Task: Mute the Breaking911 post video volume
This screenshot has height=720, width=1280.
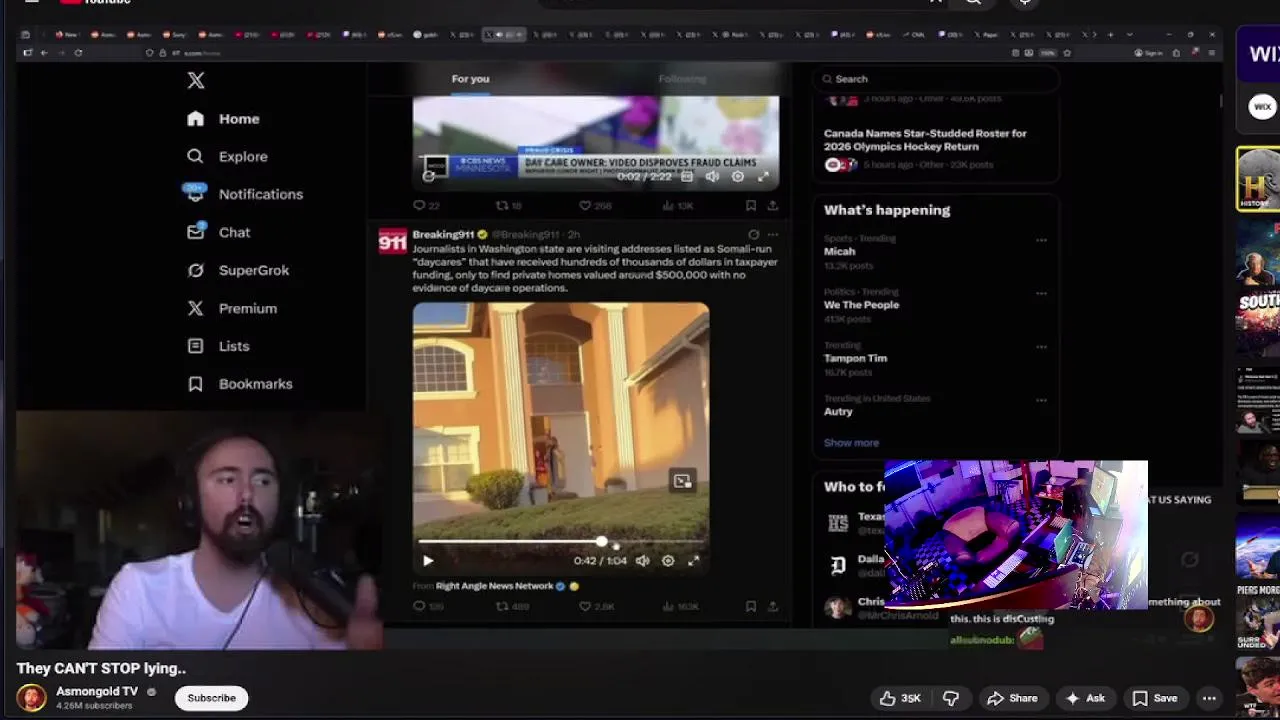Action: (x=643, y=561)
